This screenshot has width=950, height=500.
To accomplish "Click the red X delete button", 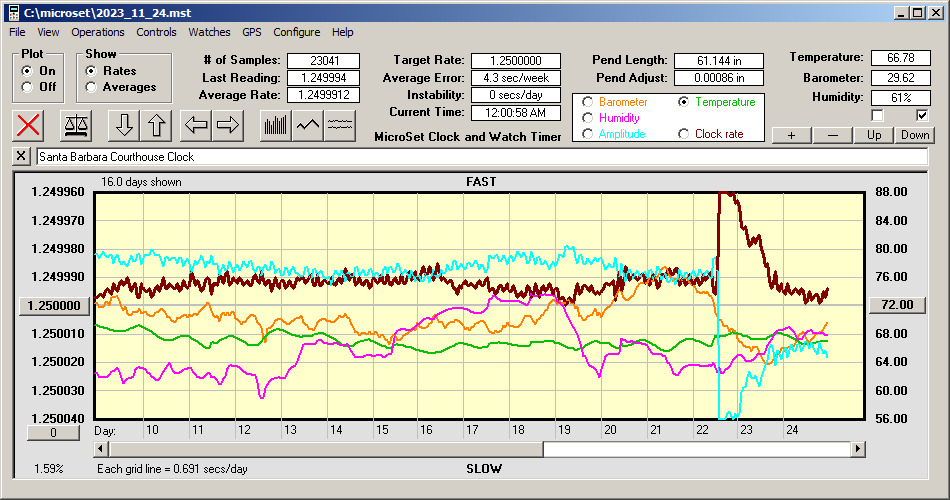I will coord(28,125).
